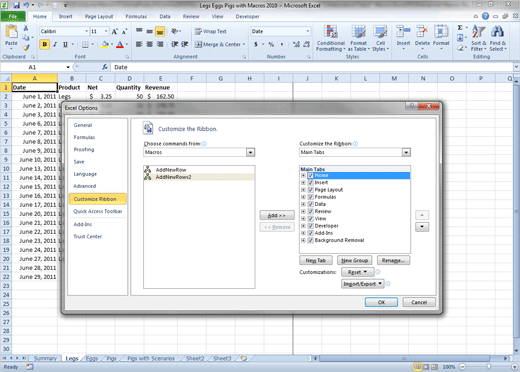Open the Customize the Ribbon Main Tabs dropdown
Viewport: 520px width, 372px height.
pyautogui.click(x=406, y=152)
